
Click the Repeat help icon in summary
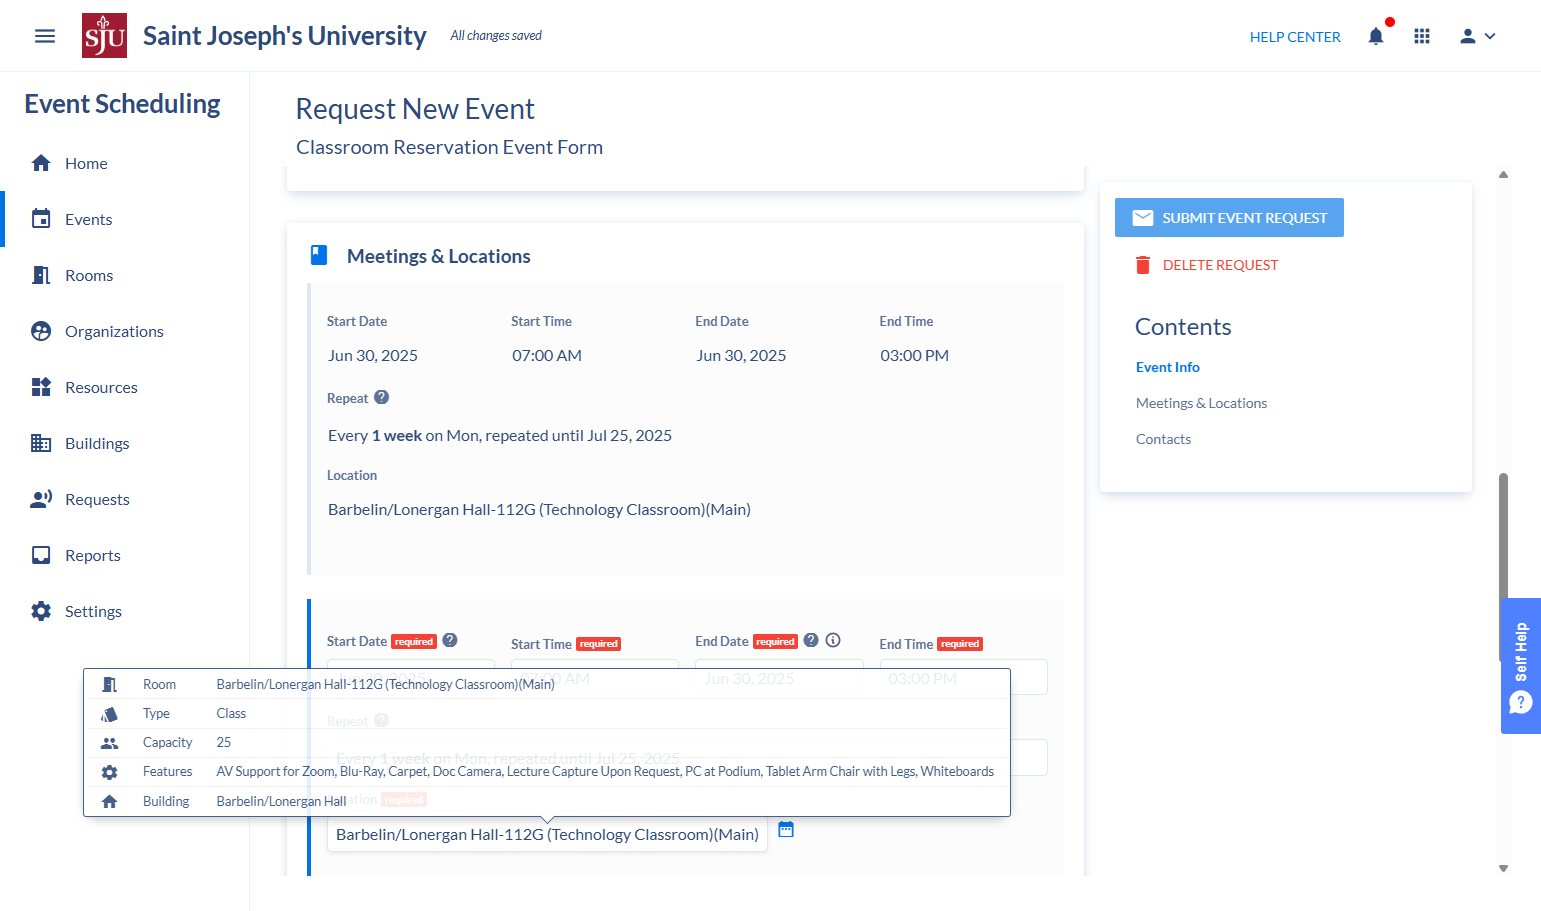[381, 397]
